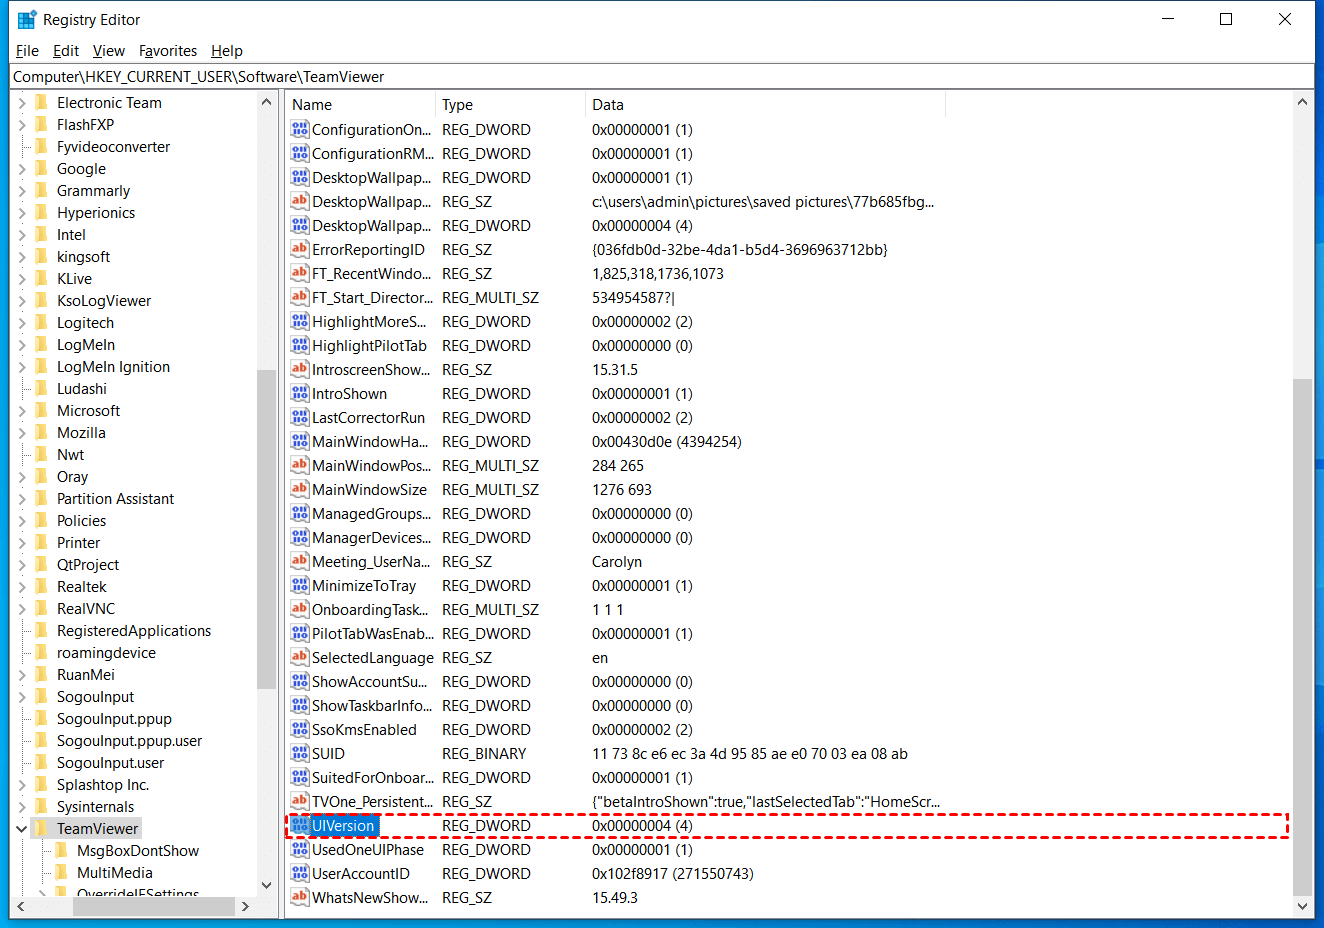Click the Registry Editor icon in the title bar
Screen dimensions: 1324x928
tap(27, 19)
